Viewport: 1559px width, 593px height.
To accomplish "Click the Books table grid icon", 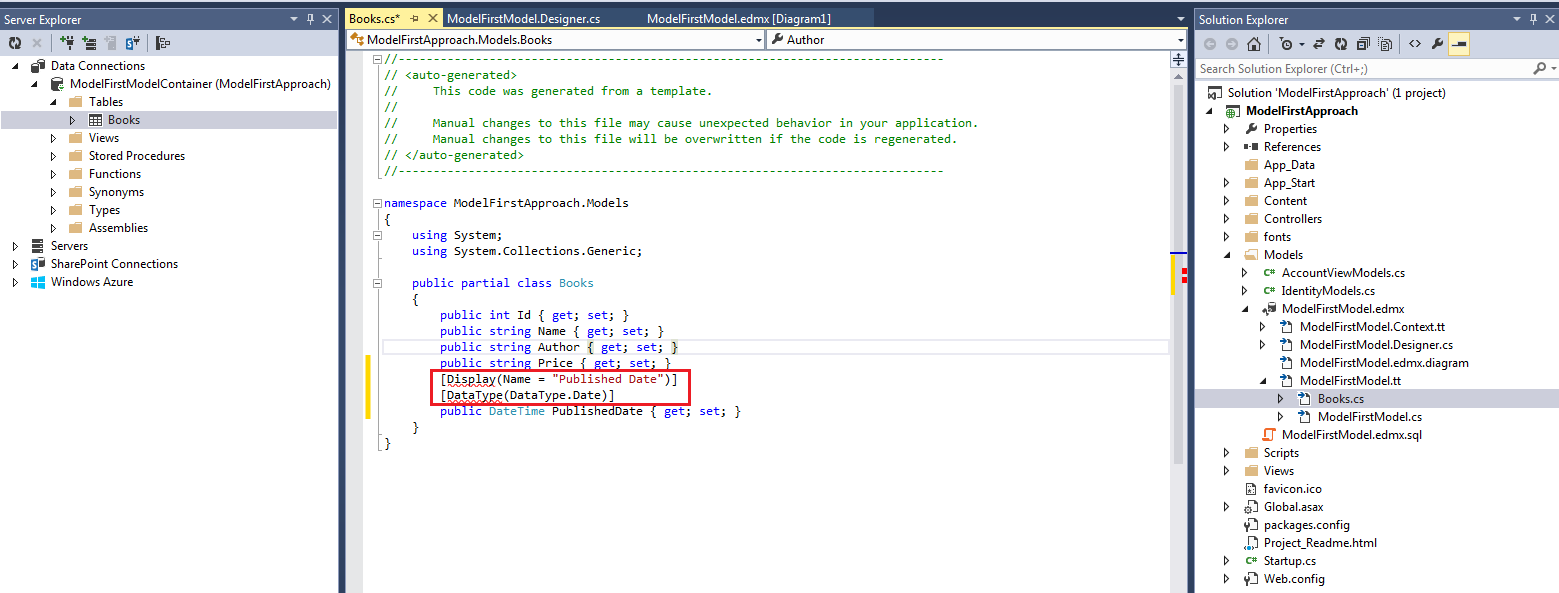I will point(96,120).
